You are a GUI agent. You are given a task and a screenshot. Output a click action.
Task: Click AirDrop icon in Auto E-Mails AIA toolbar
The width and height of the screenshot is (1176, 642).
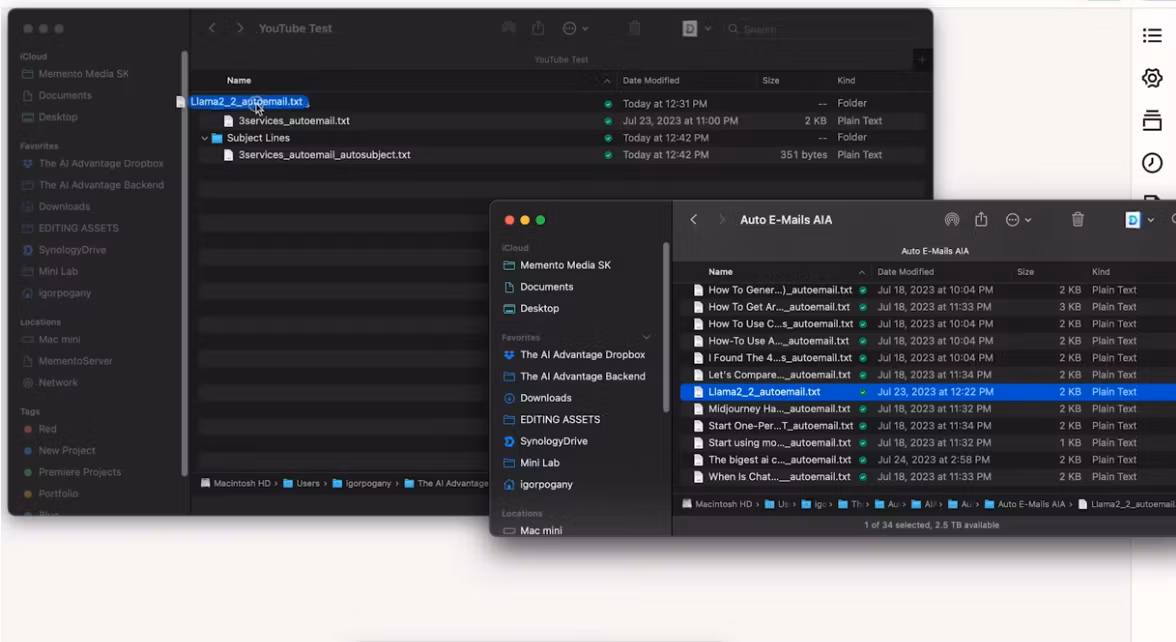click(x=951, y=220)
